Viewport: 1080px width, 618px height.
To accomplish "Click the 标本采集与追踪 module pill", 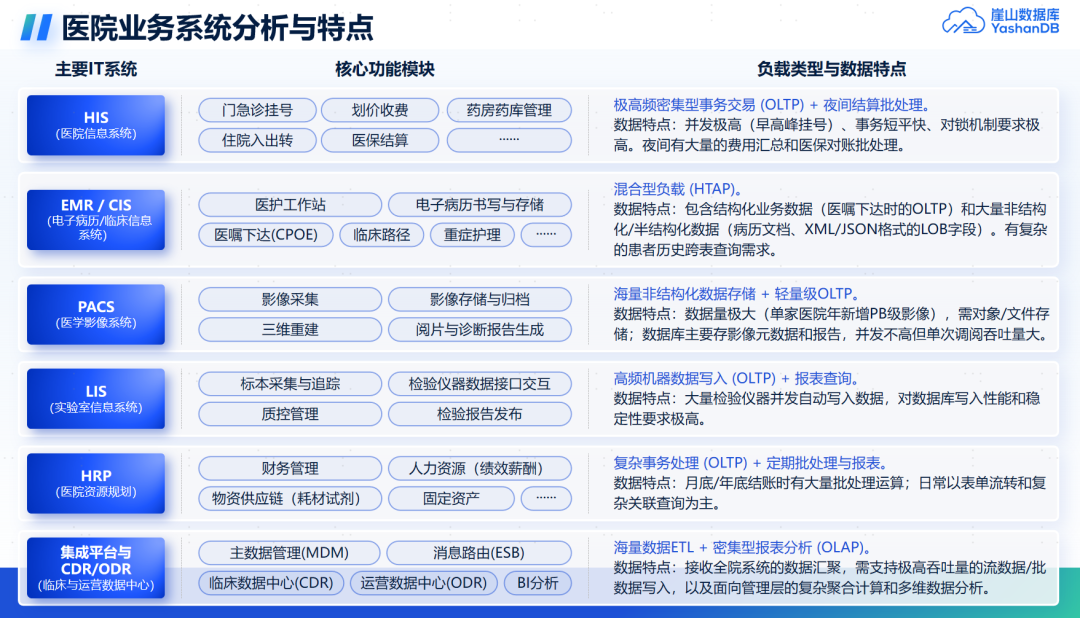I will point(290,384).
